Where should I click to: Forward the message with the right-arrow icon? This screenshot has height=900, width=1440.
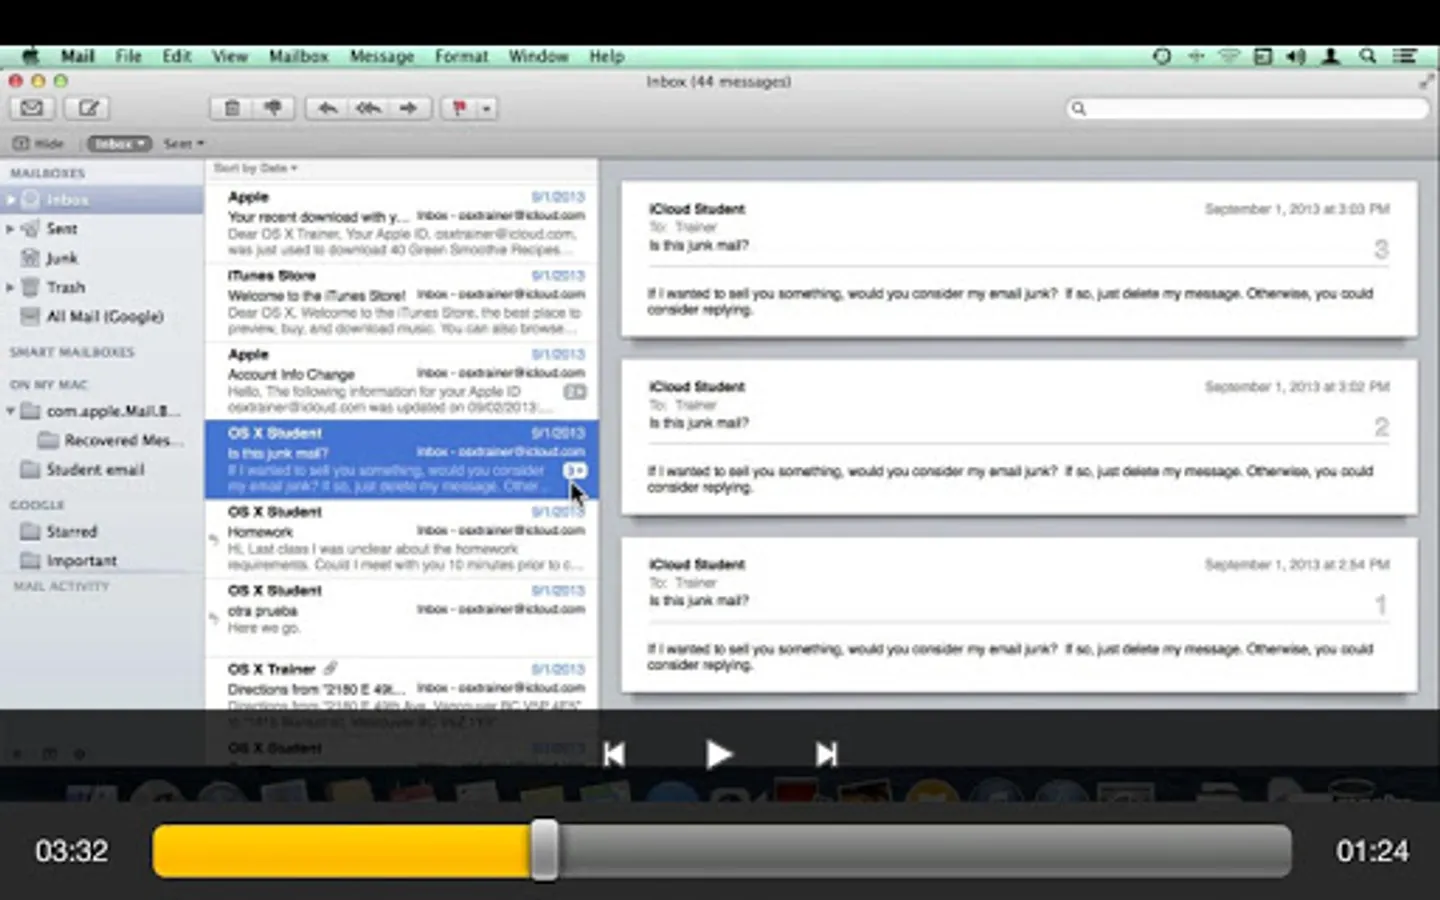coord(409,108)
